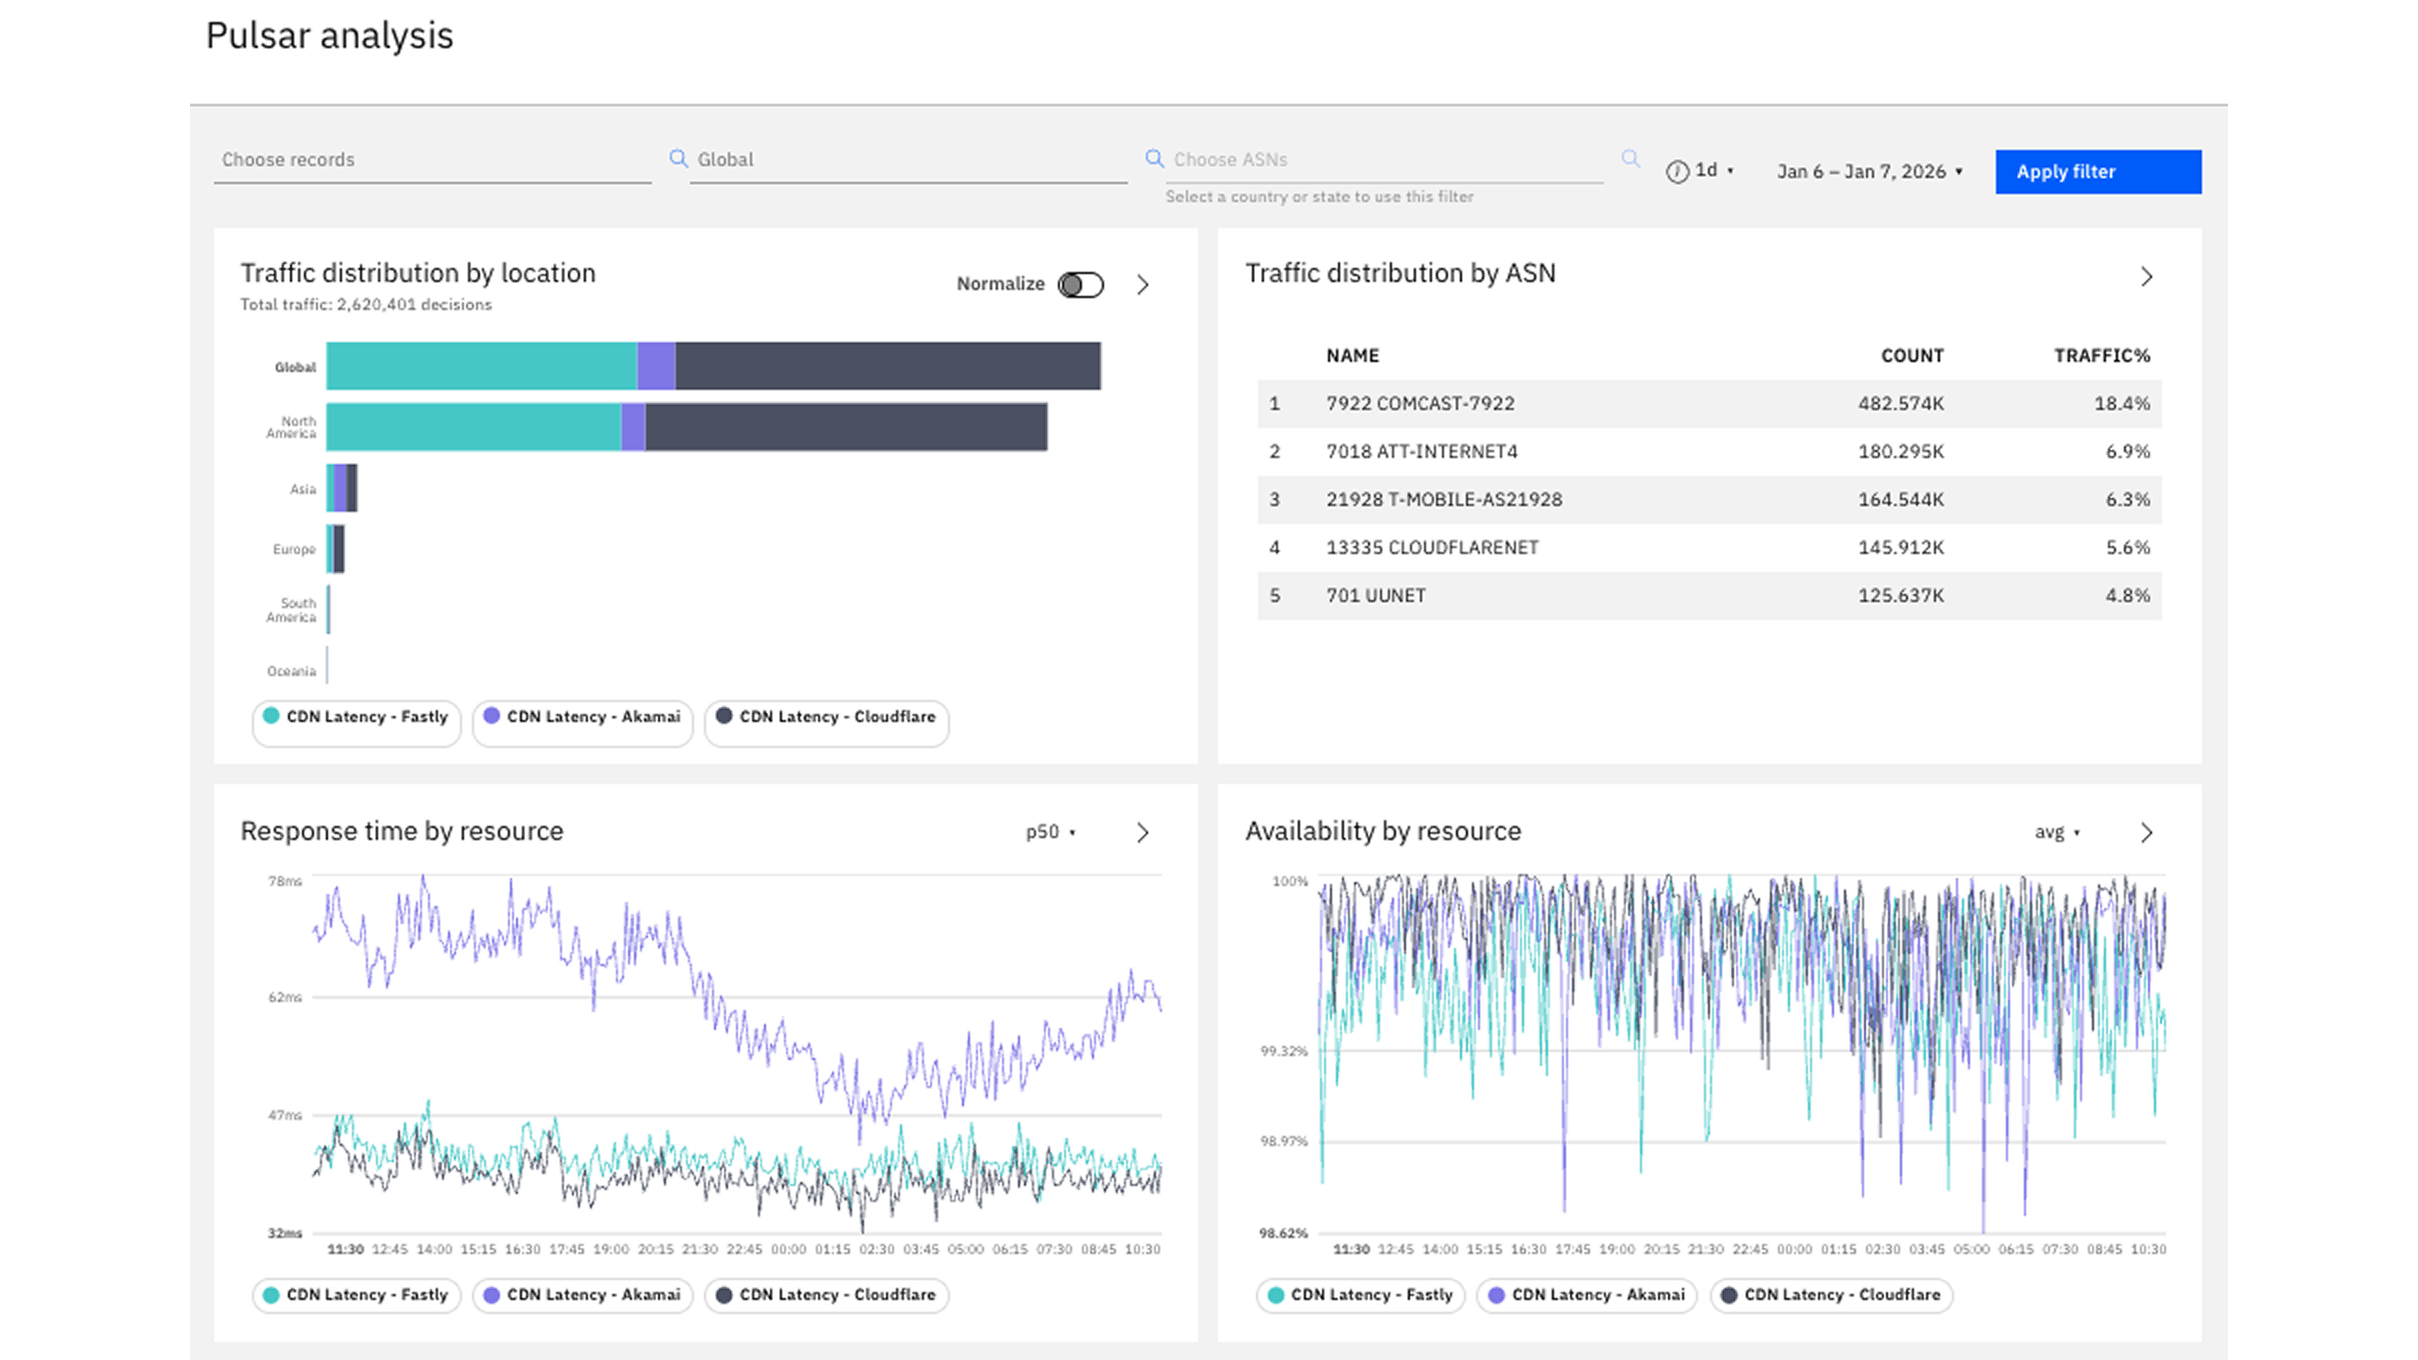2418x1360 pixels.
Task: Click the faded search icon after ASNs field
Action: [x=1630, y=158]
